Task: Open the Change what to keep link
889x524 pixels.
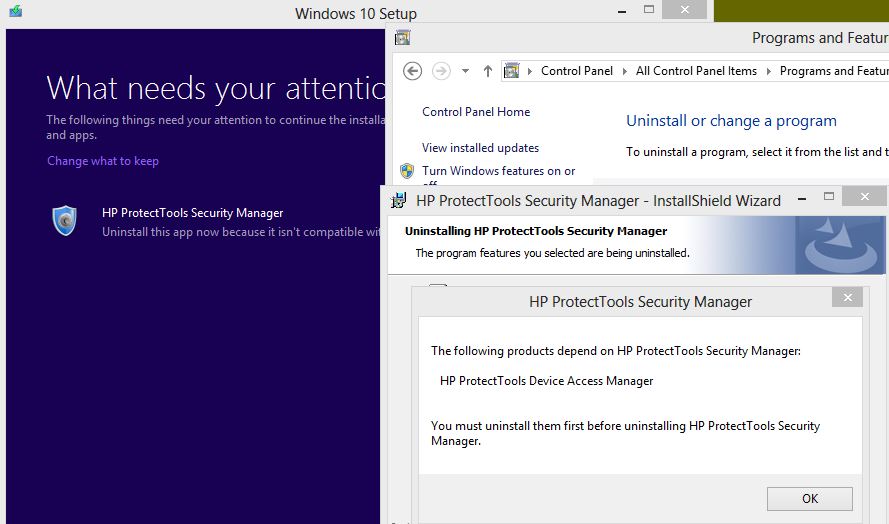Action: tap(103, 161)
